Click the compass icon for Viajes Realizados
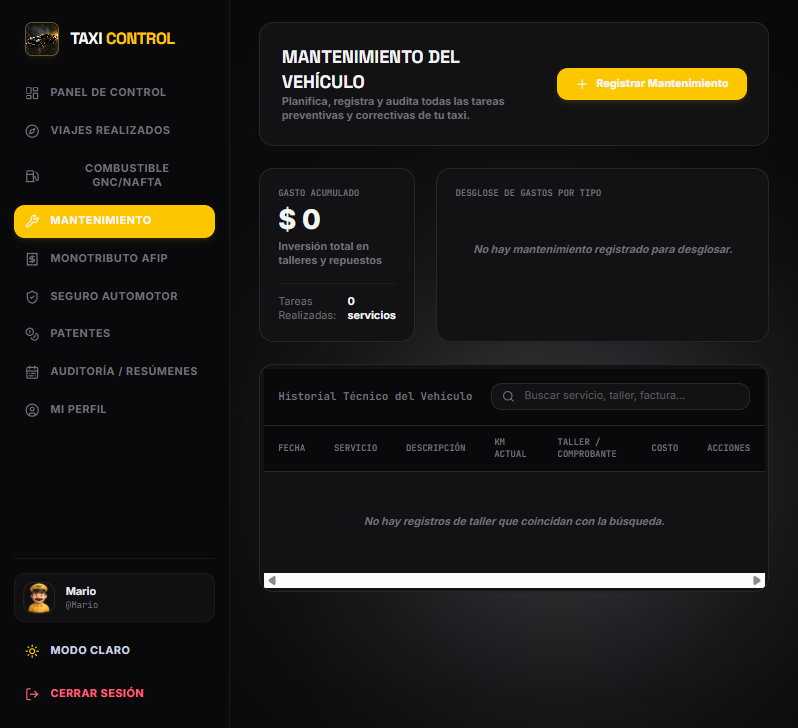This screenshot has width=798, height=728. point(32,131)
